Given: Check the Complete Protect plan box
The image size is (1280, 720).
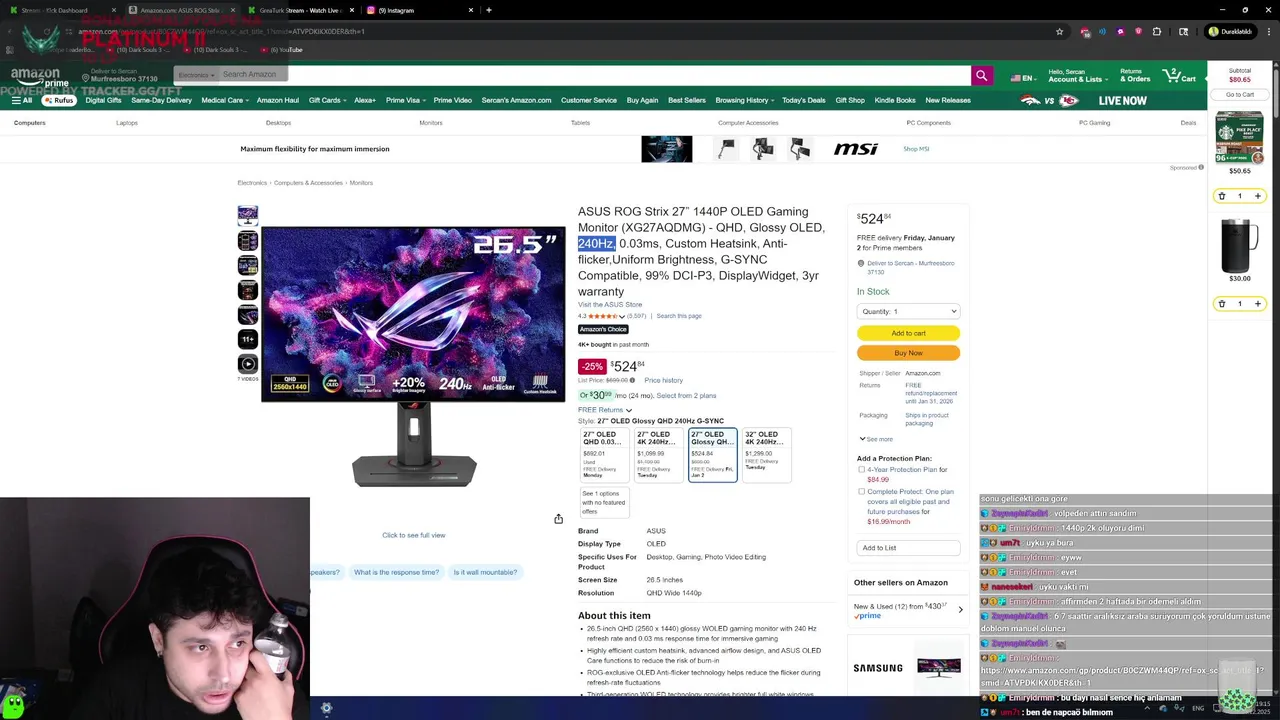Looking at the screenshot, I should click(861, 492).
